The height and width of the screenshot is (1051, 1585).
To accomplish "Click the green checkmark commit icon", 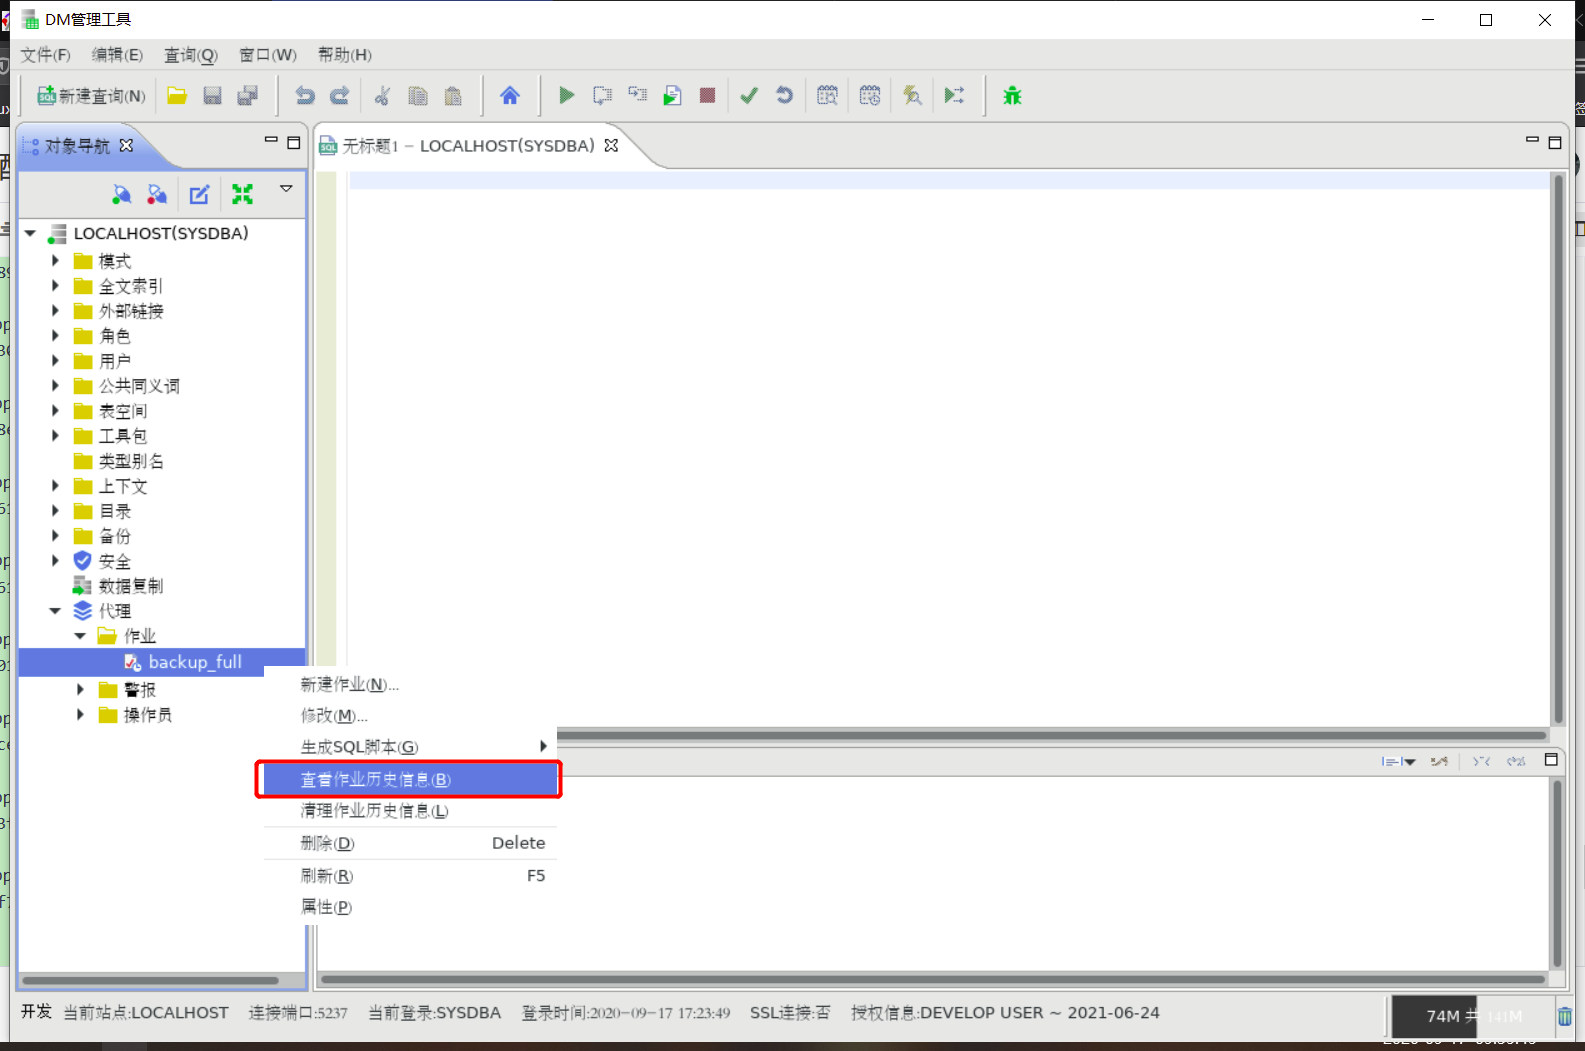I will (749, 96).
